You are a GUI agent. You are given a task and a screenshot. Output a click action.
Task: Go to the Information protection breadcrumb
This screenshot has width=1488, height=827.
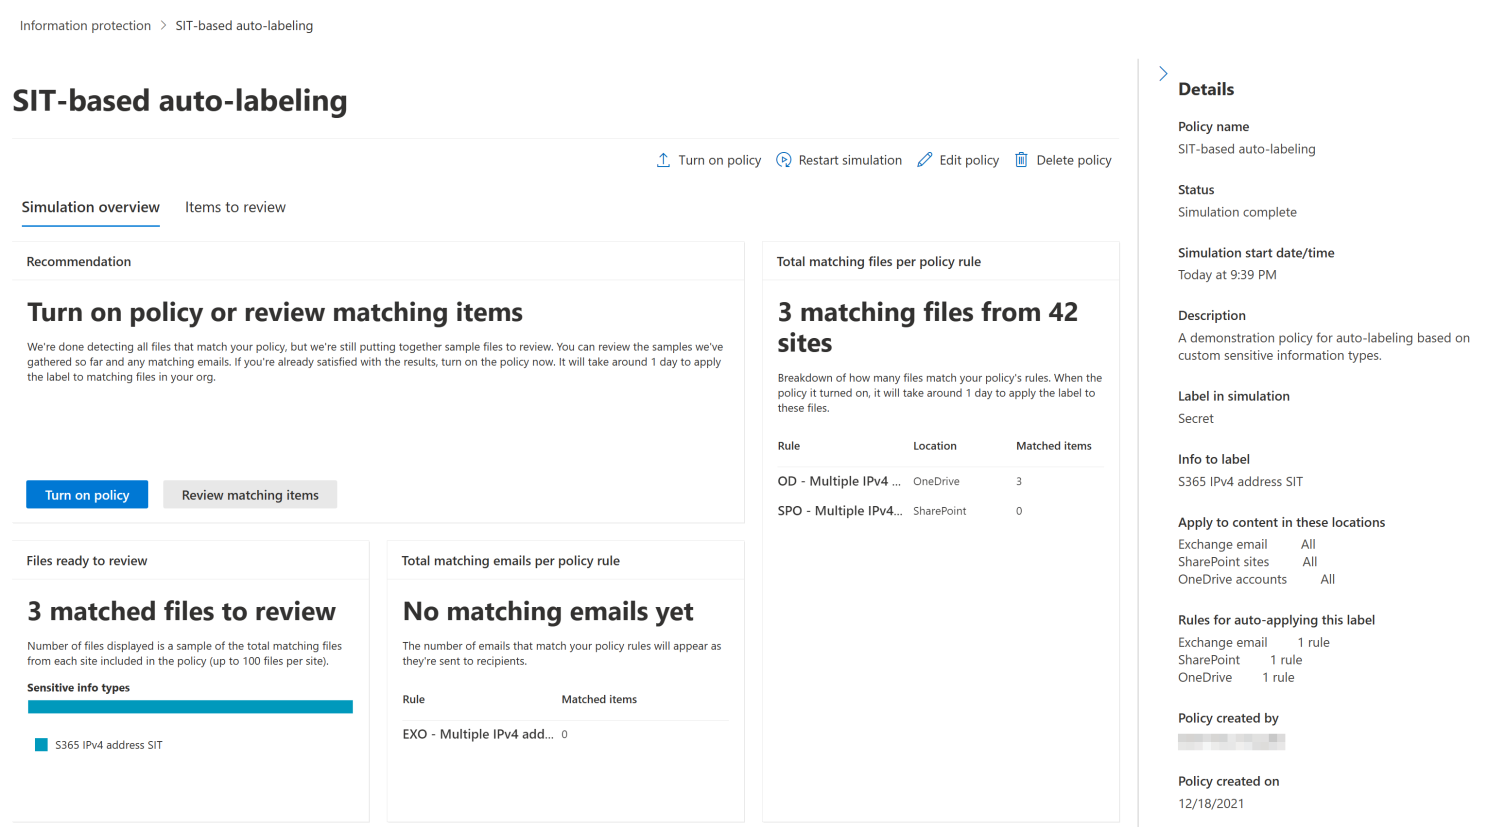tap(85, 26)
